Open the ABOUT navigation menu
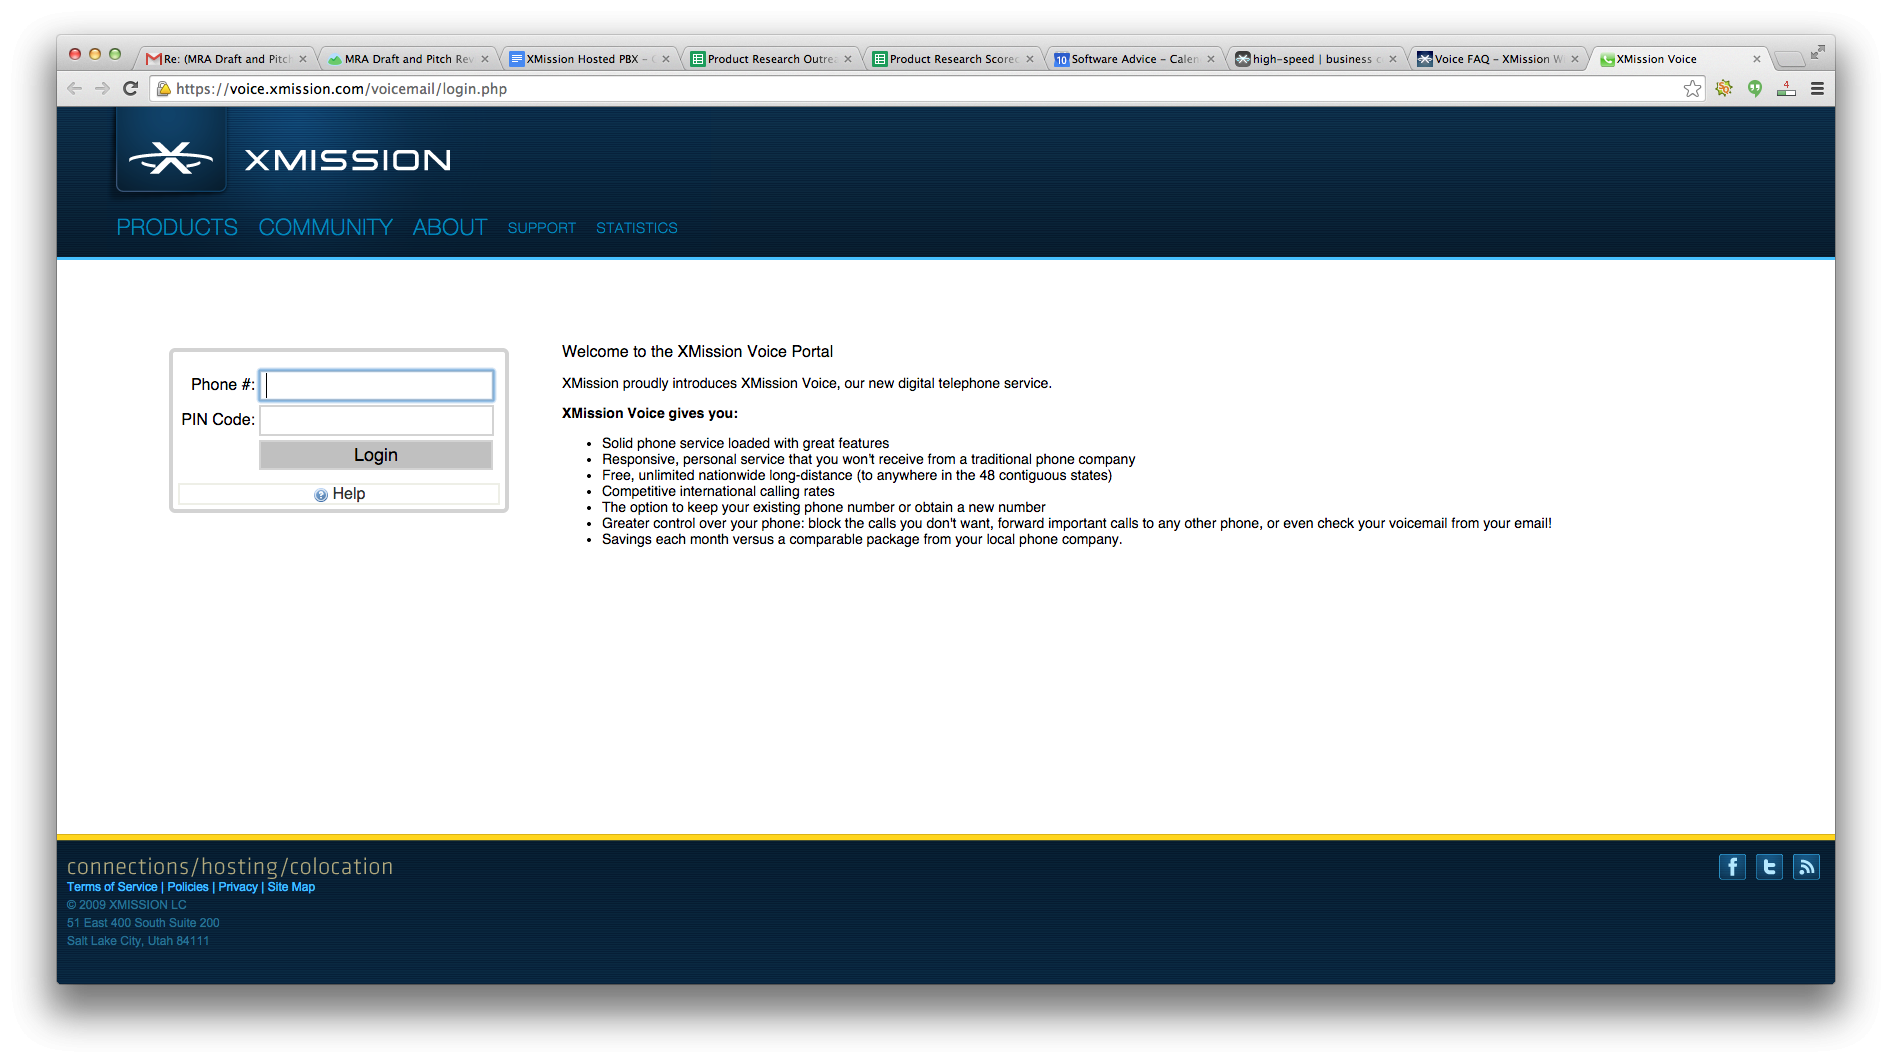 [450, 228]
